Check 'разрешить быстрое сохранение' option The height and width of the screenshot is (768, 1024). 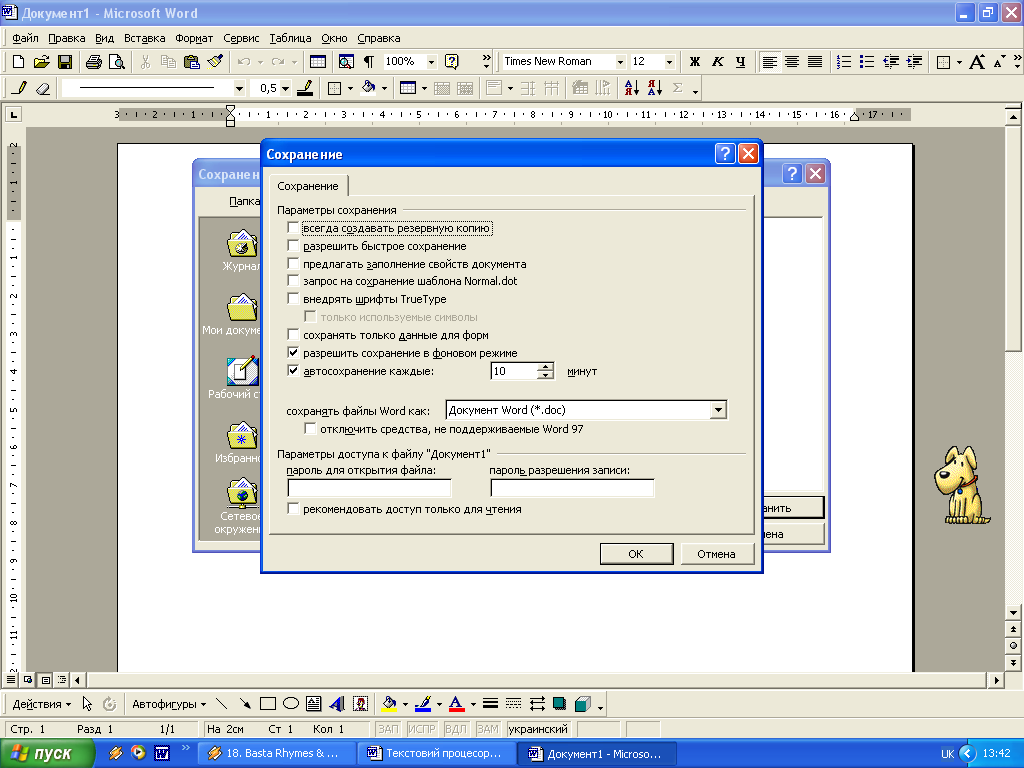point(293,246)
